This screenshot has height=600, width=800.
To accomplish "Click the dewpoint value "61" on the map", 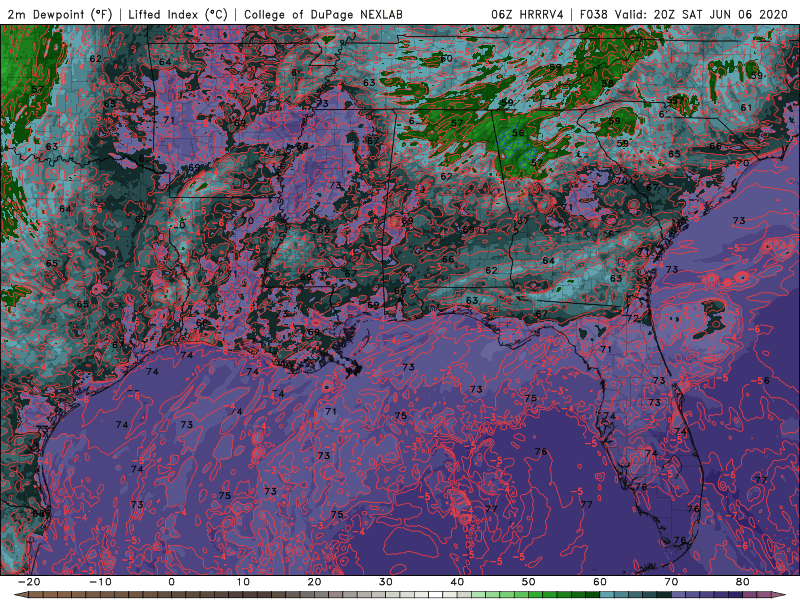I will pyautogui.click(x=746, y=108).
